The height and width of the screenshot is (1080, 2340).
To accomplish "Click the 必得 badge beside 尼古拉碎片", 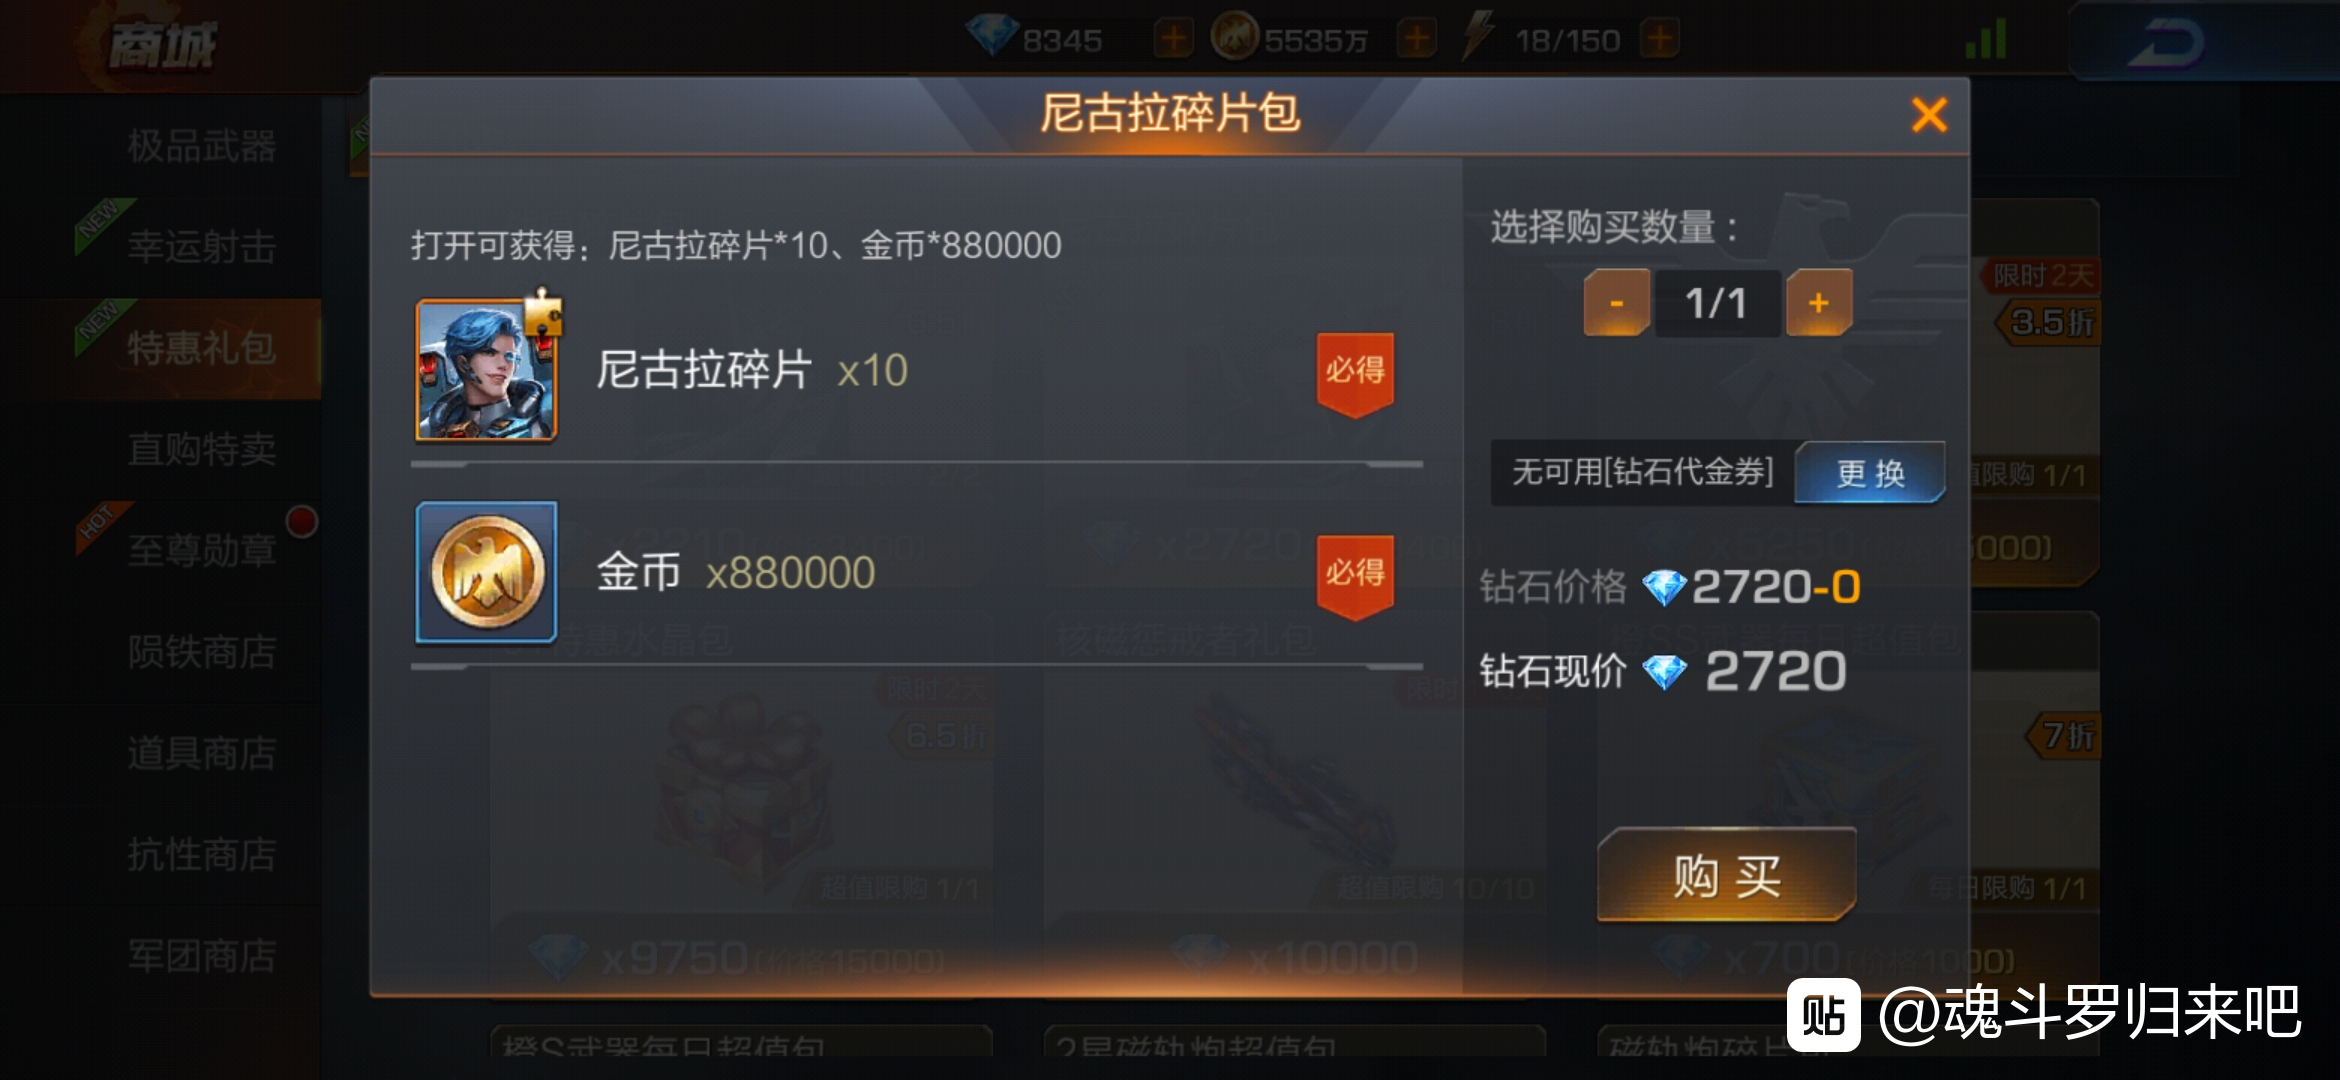I will [x=1355, y=374].
